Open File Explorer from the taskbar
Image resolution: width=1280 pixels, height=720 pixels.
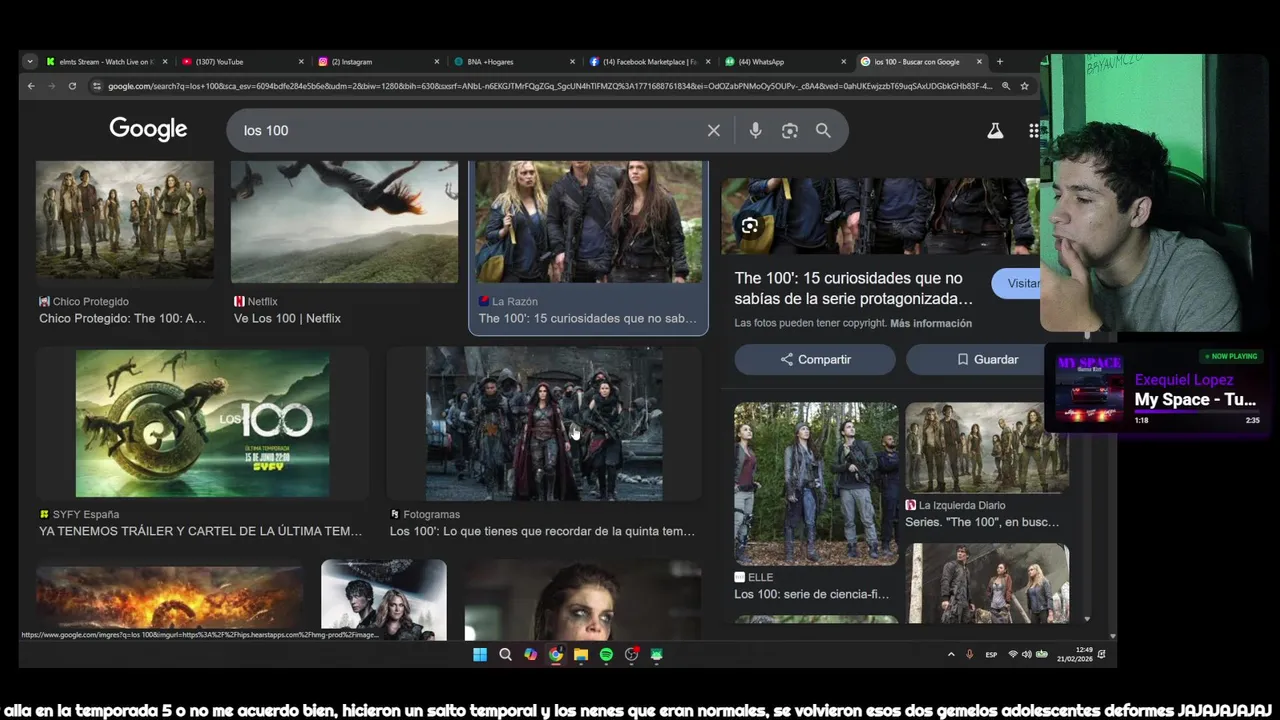tap(581, 655)
